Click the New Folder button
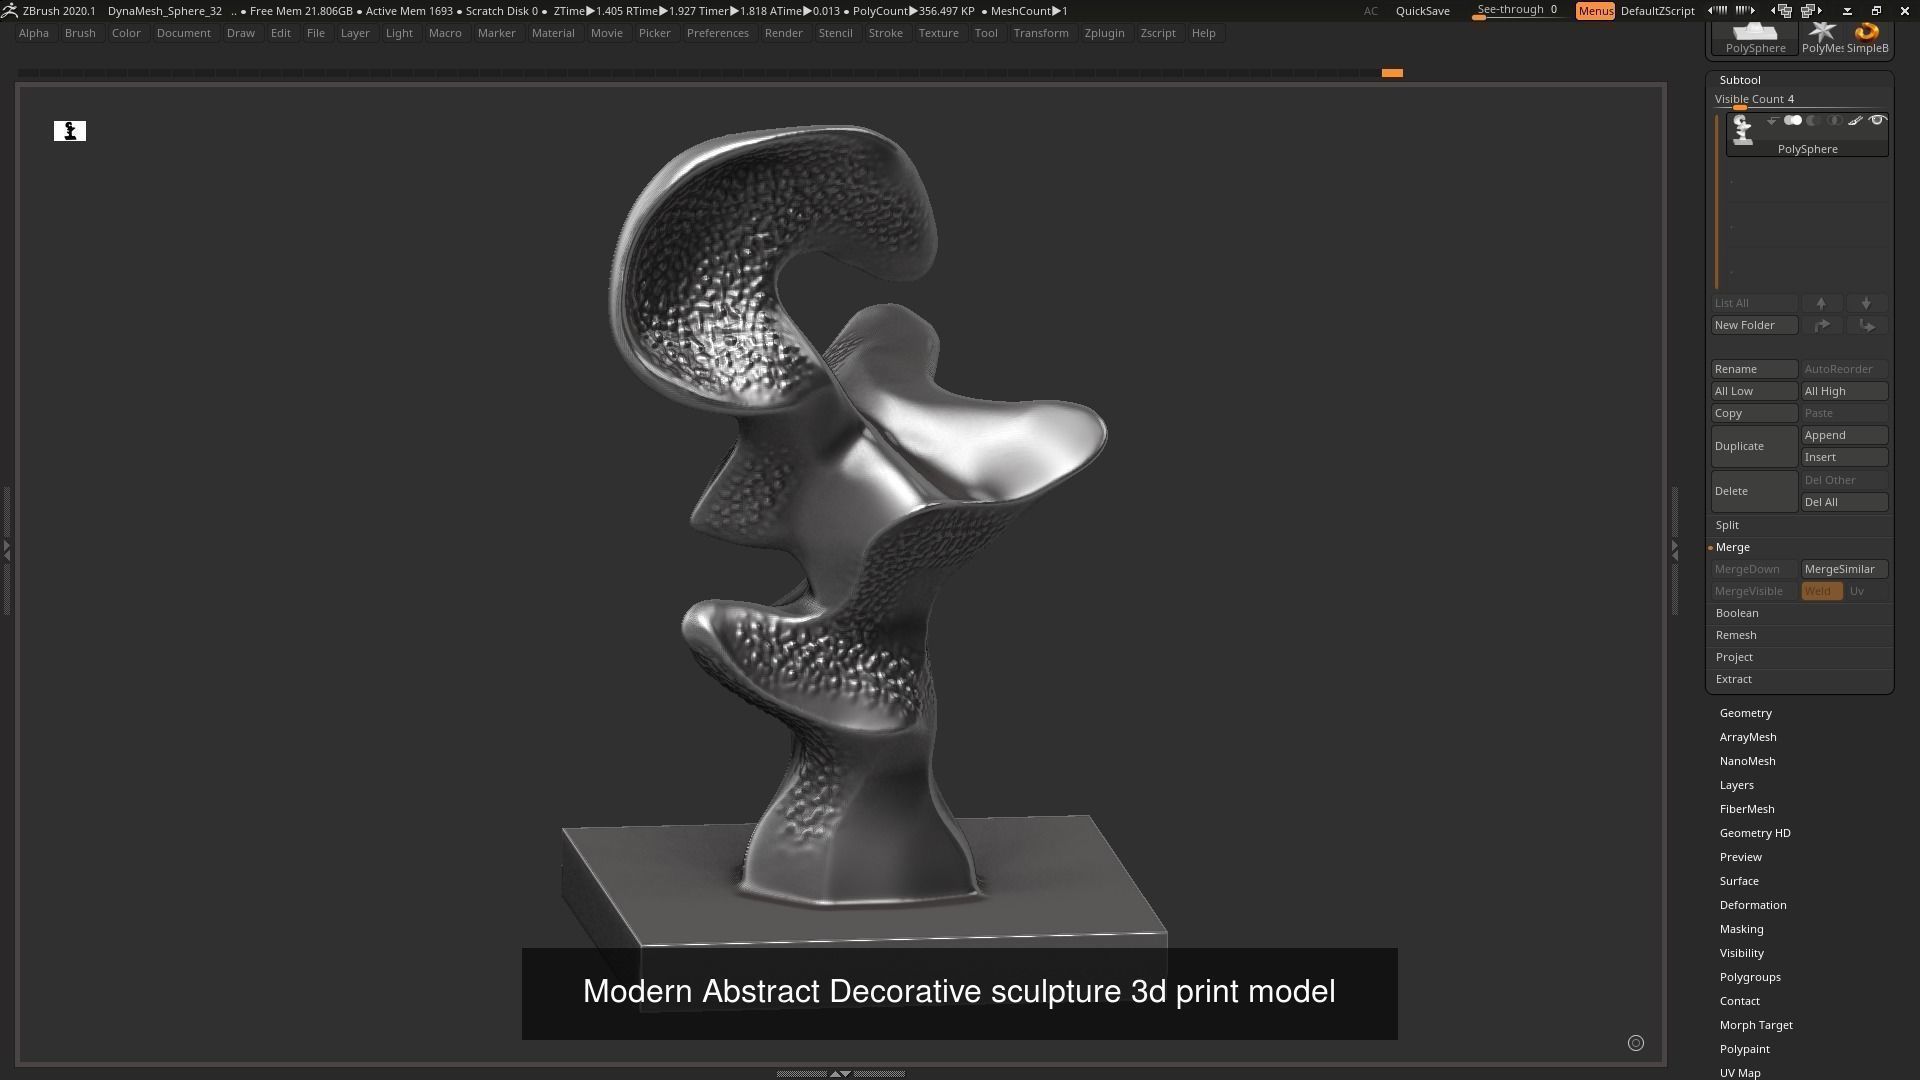The width and height of the screenshot is (1920, 1080). point(1754,325)
